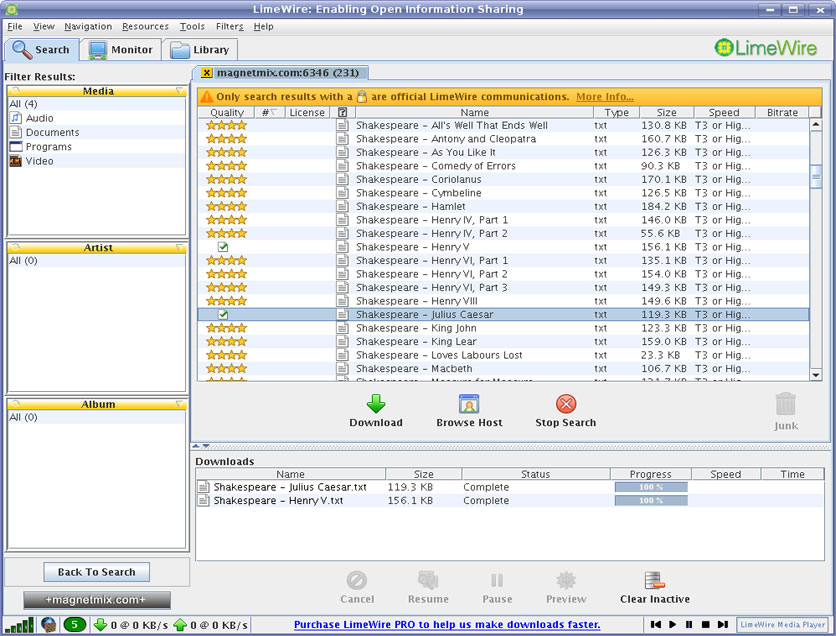Click the Resume download icon
Image resolution: width=836 pixels, height=636 pixels.
point(428,580)
